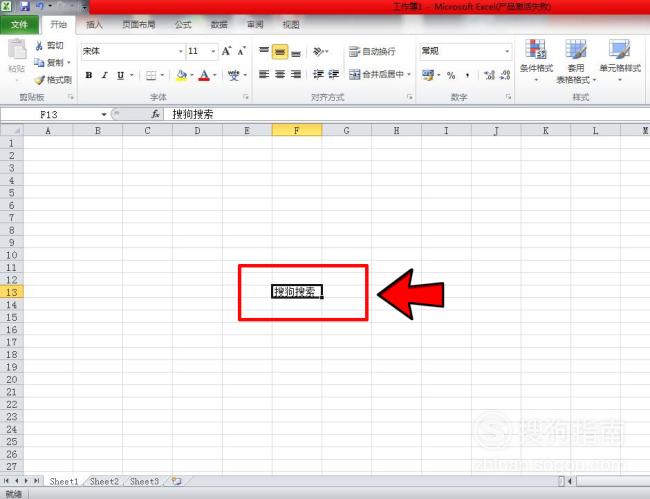Open the font size dropdown 11
This screenshot has width=650, height=499.
(213, 51)
